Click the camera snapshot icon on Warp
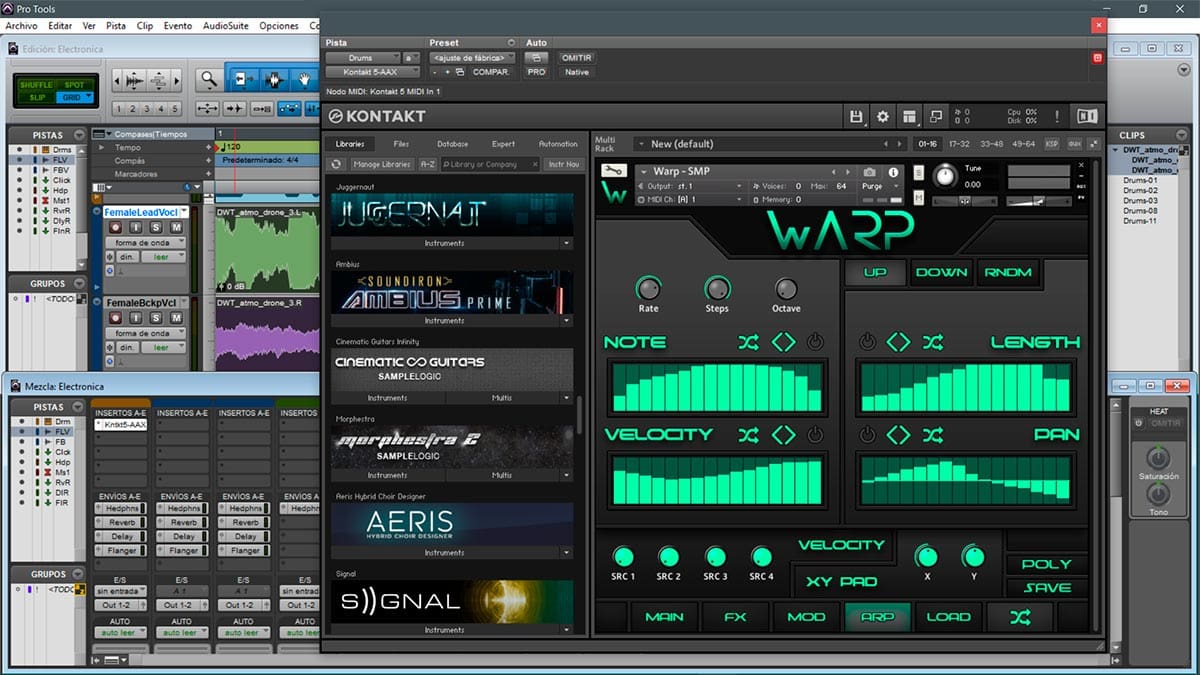This screenshot has height=675, width=1200. 869,172
